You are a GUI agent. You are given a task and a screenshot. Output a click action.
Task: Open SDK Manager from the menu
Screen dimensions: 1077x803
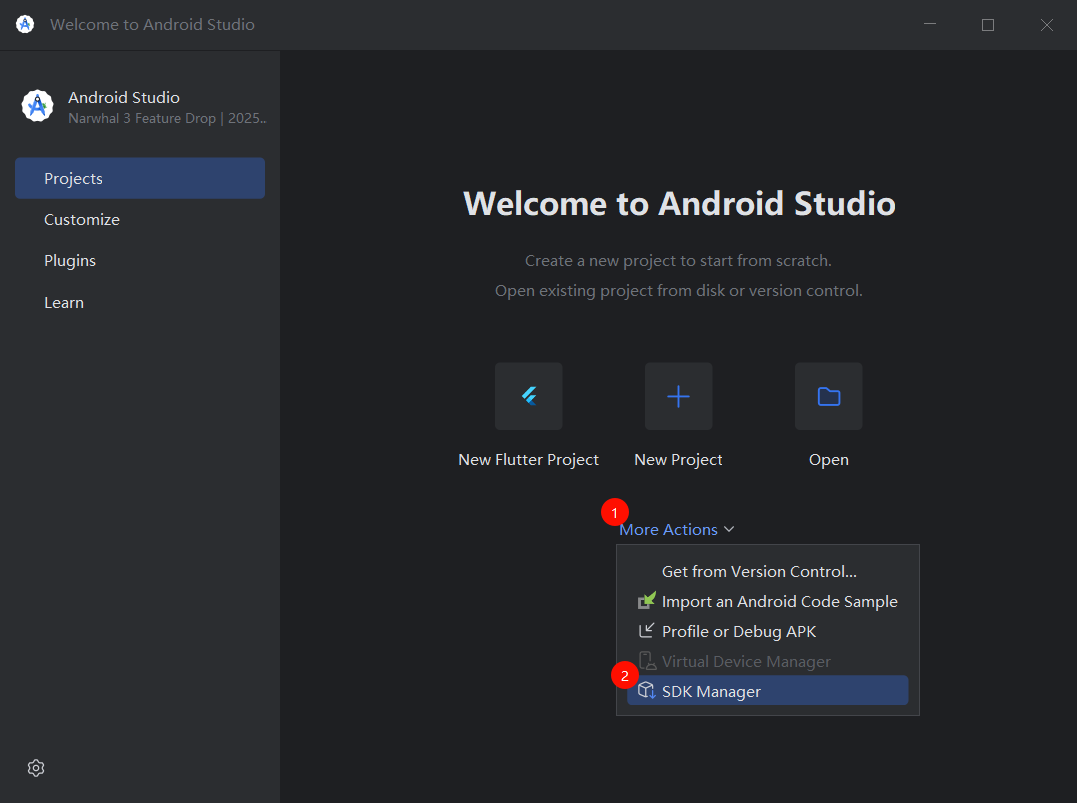(x=767, y=690)
